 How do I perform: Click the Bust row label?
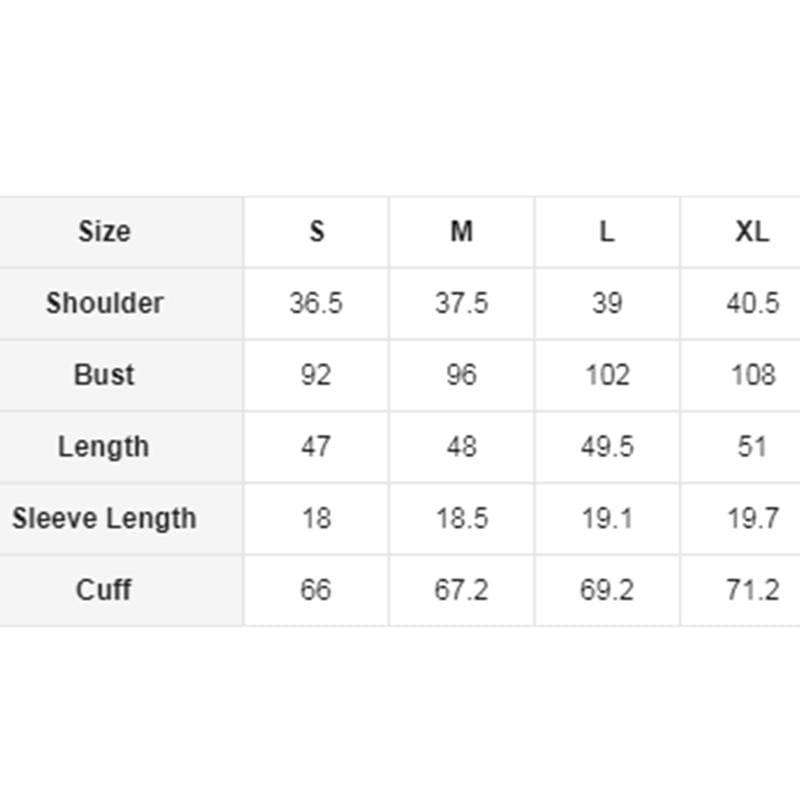click(x=121, y=376)
